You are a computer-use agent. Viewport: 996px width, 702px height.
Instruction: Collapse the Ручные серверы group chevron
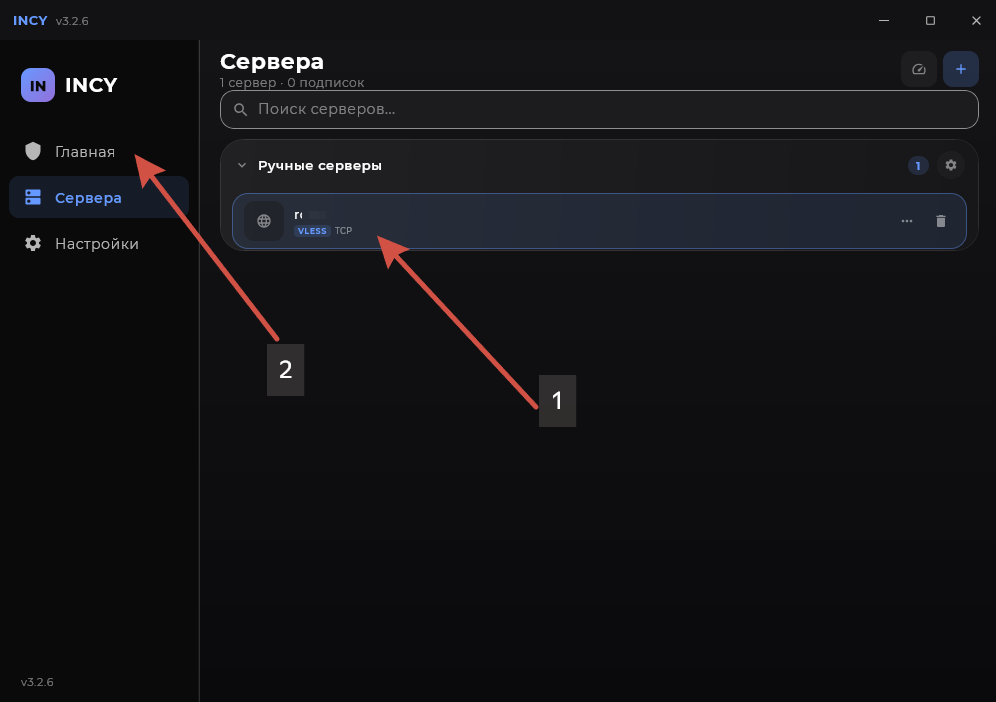(241, 165)
